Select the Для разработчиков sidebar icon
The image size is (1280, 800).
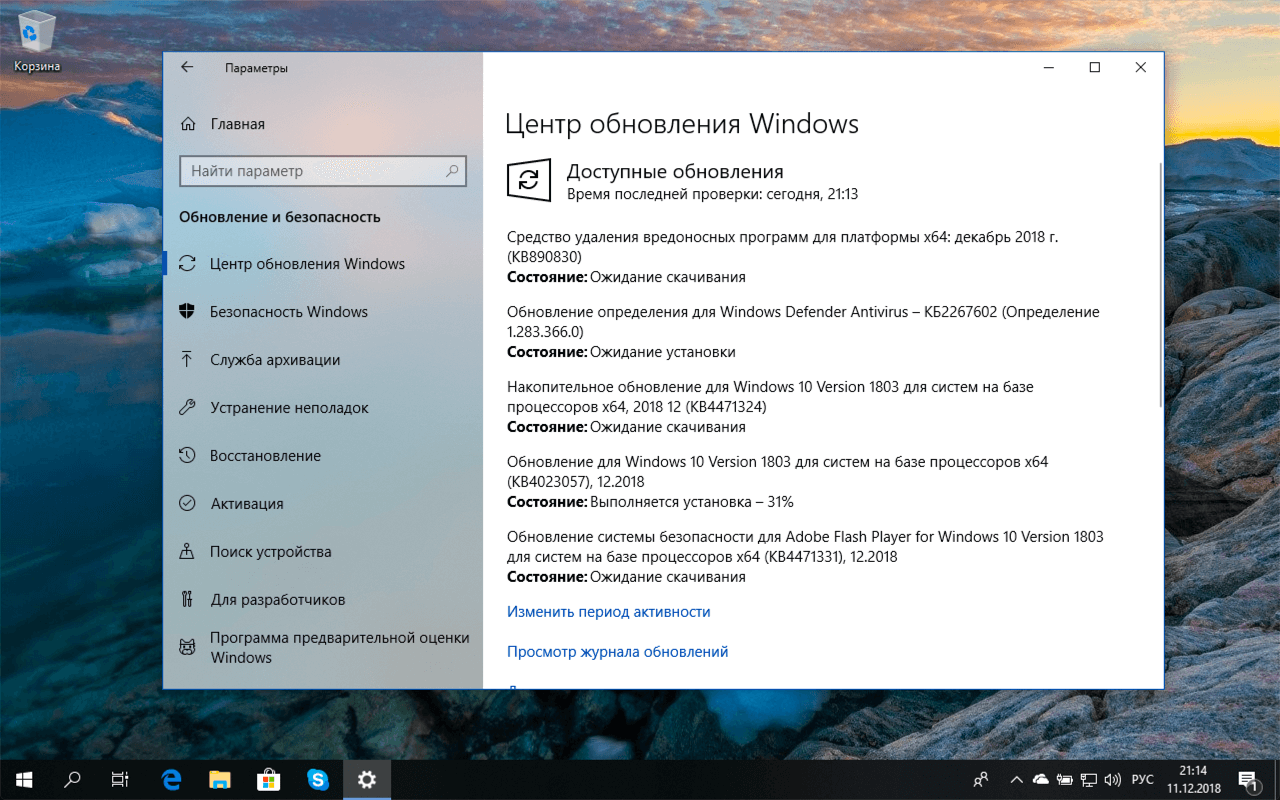(x=191, y=599)
